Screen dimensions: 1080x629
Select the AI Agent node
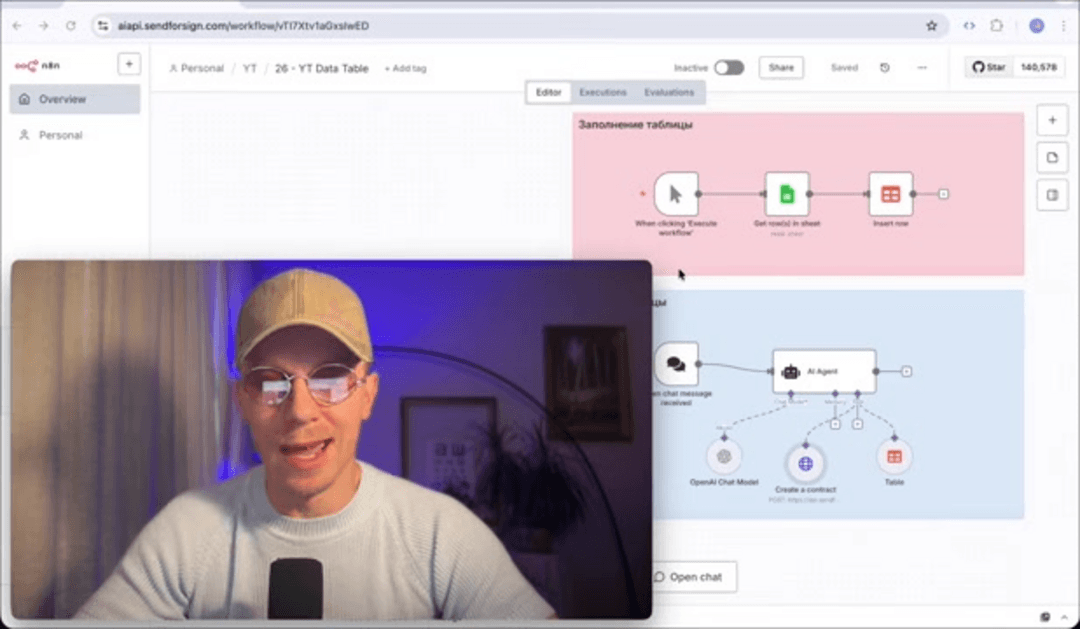823,371
